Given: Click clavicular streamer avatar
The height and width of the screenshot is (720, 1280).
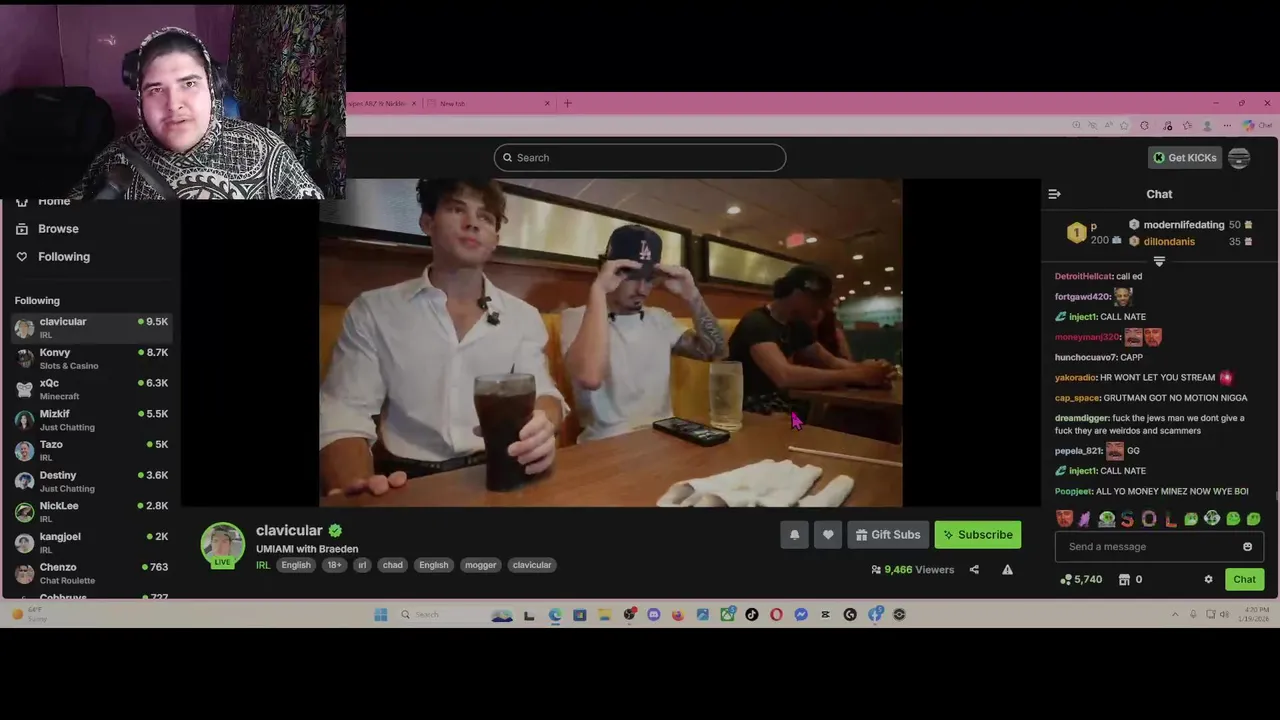Looking at the screenshot, I should [x=222, y=544].
